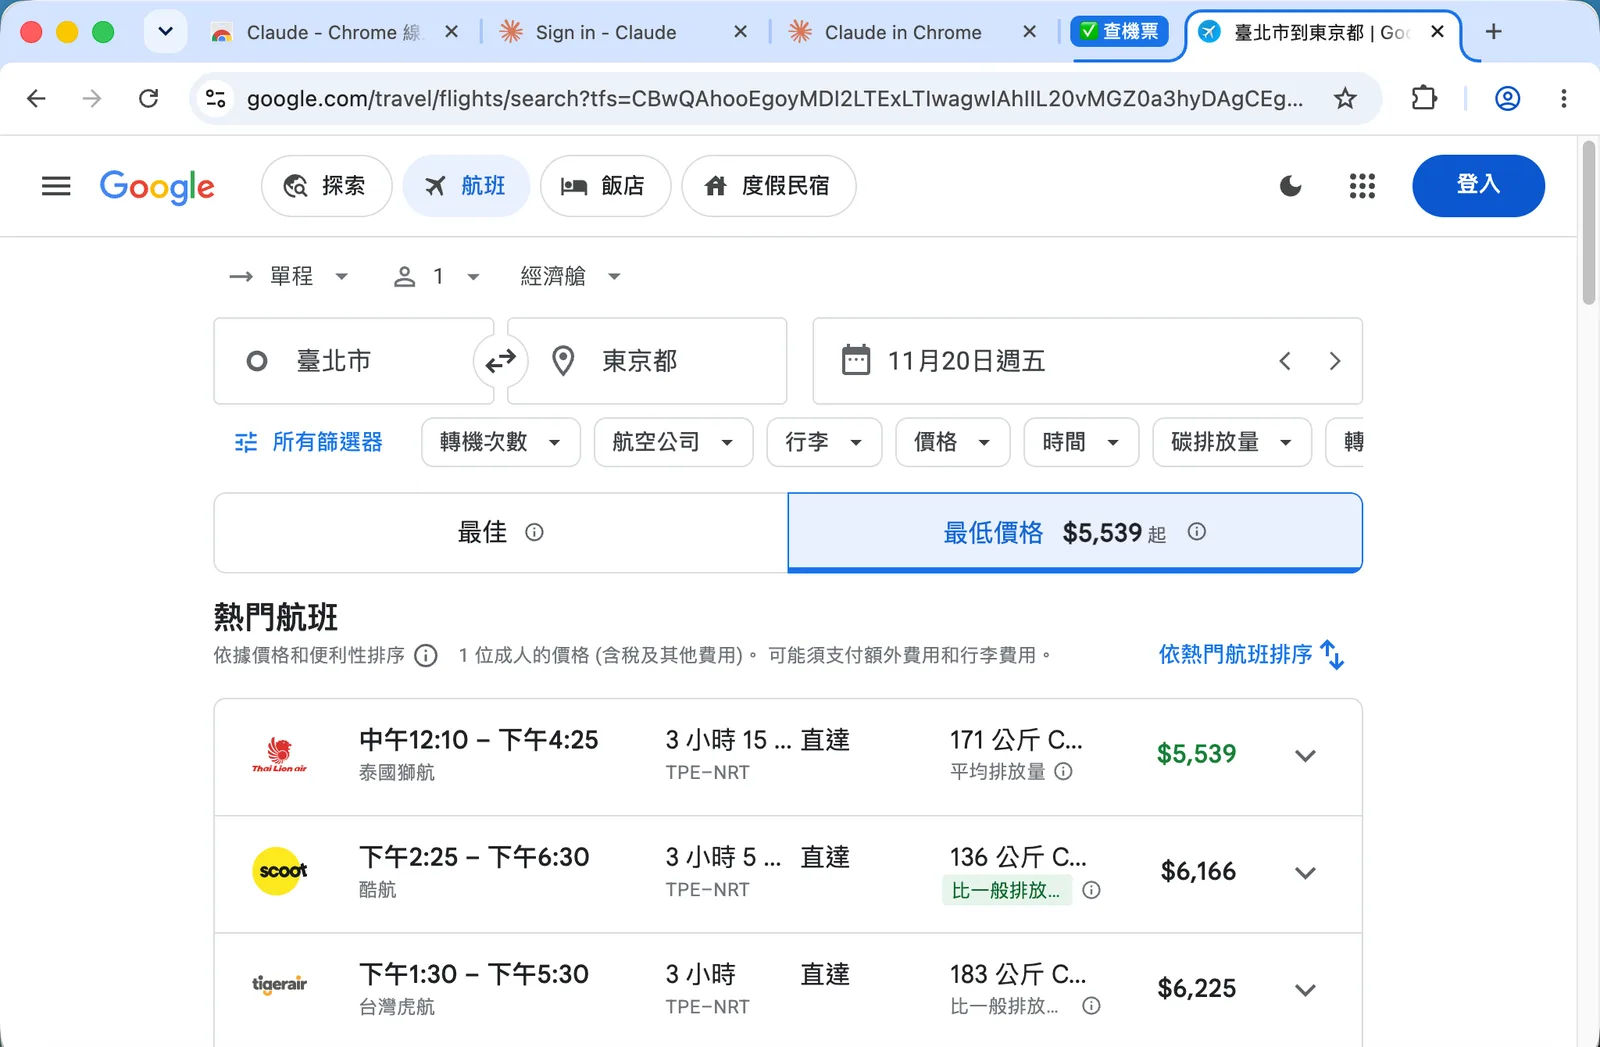Expand the 泰國獅航 $5,539 flight details
The image size is (1600, 1047).
click(1305, 756)
